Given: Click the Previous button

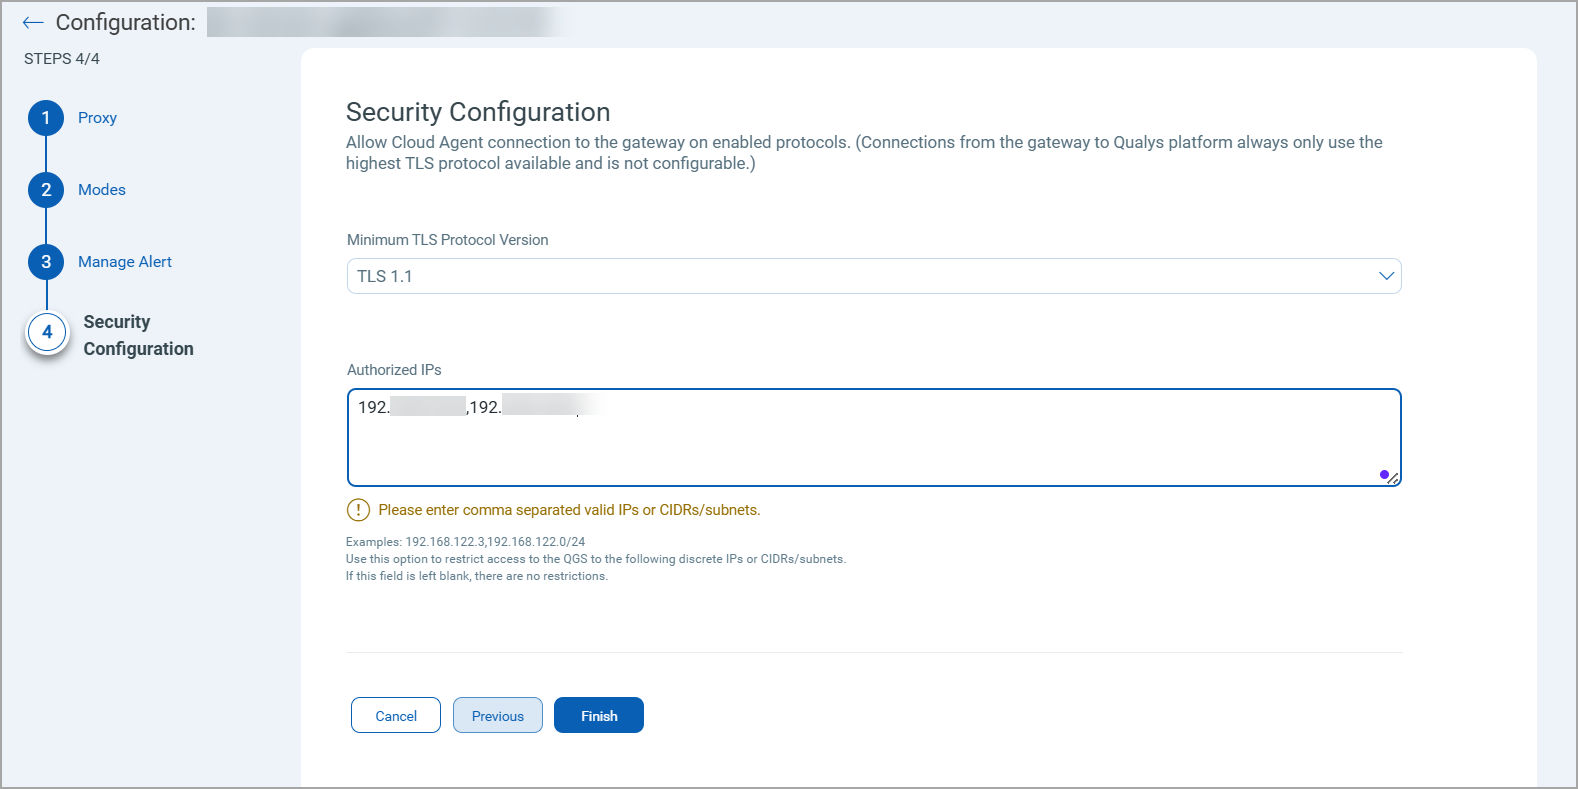Looking at the screenshot, I should 498,716.
